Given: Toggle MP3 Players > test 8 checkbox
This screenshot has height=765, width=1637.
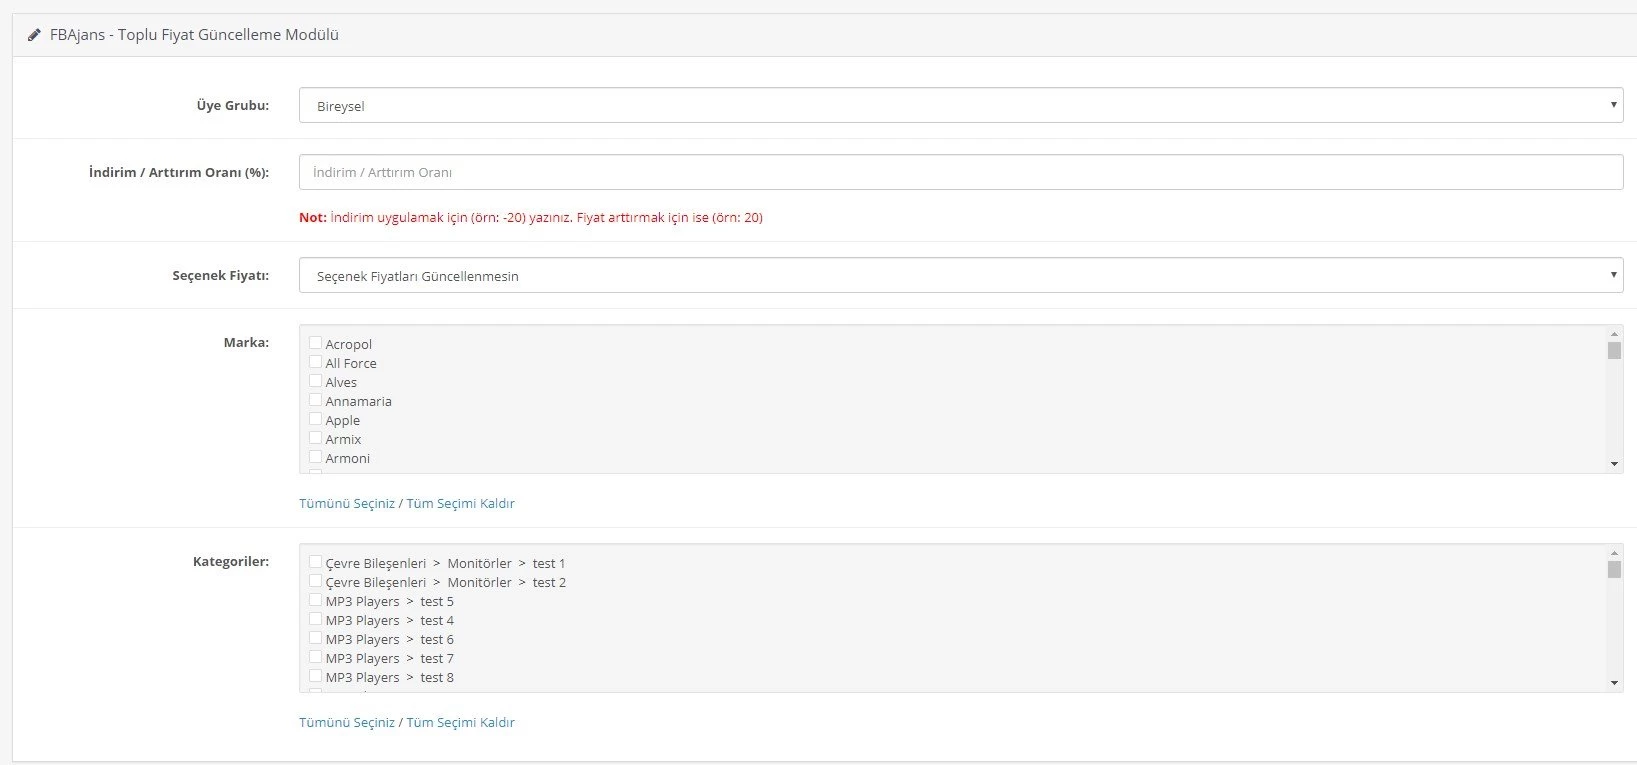Looking at the screenshot, I should point(315,676).
